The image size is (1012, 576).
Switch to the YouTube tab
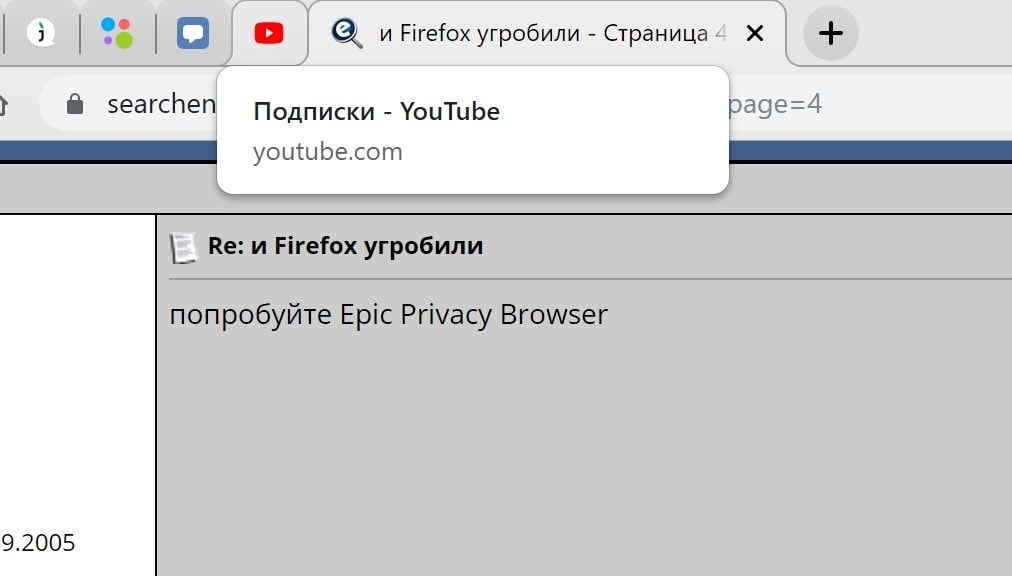pyautogui.click(x=268, y=34)
